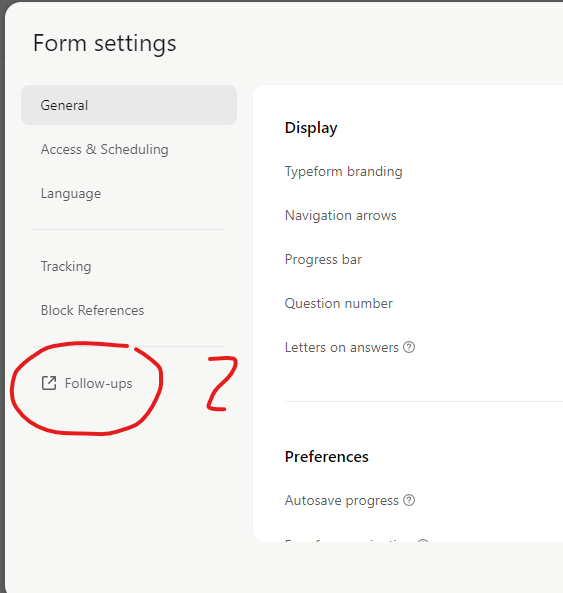Click the Form settings title
The height and width of the screenshot is (593, 563).
pyautogui.click(x=105, y=43)
